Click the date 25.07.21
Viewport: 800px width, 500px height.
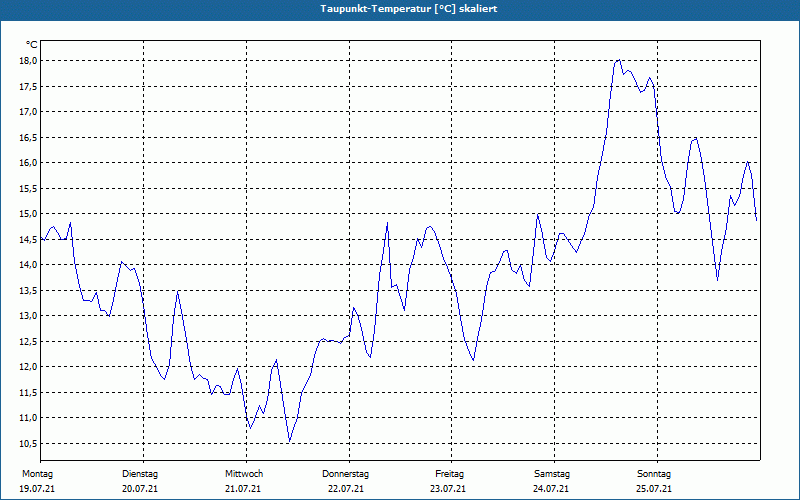click(x=654, y=489)
